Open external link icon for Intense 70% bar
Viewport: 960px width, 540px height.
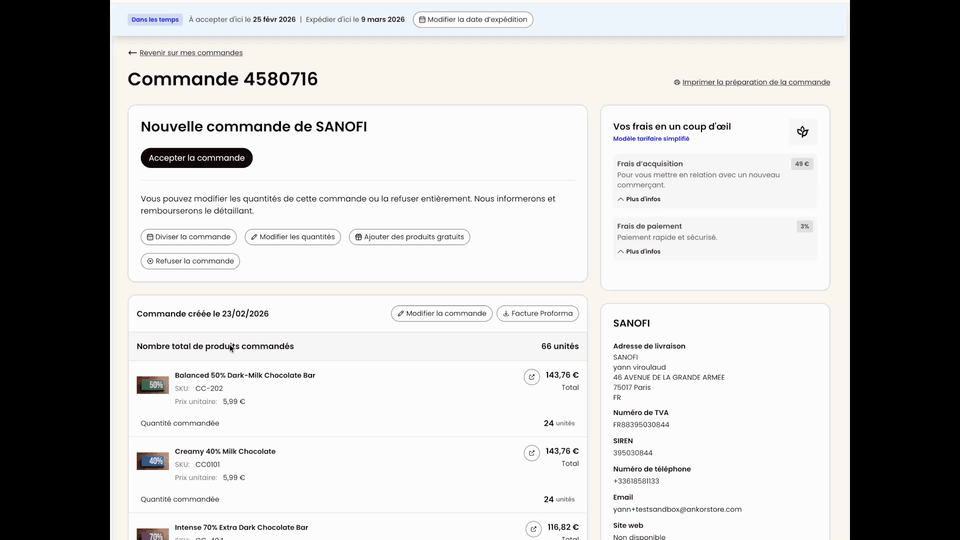[533, 529]
